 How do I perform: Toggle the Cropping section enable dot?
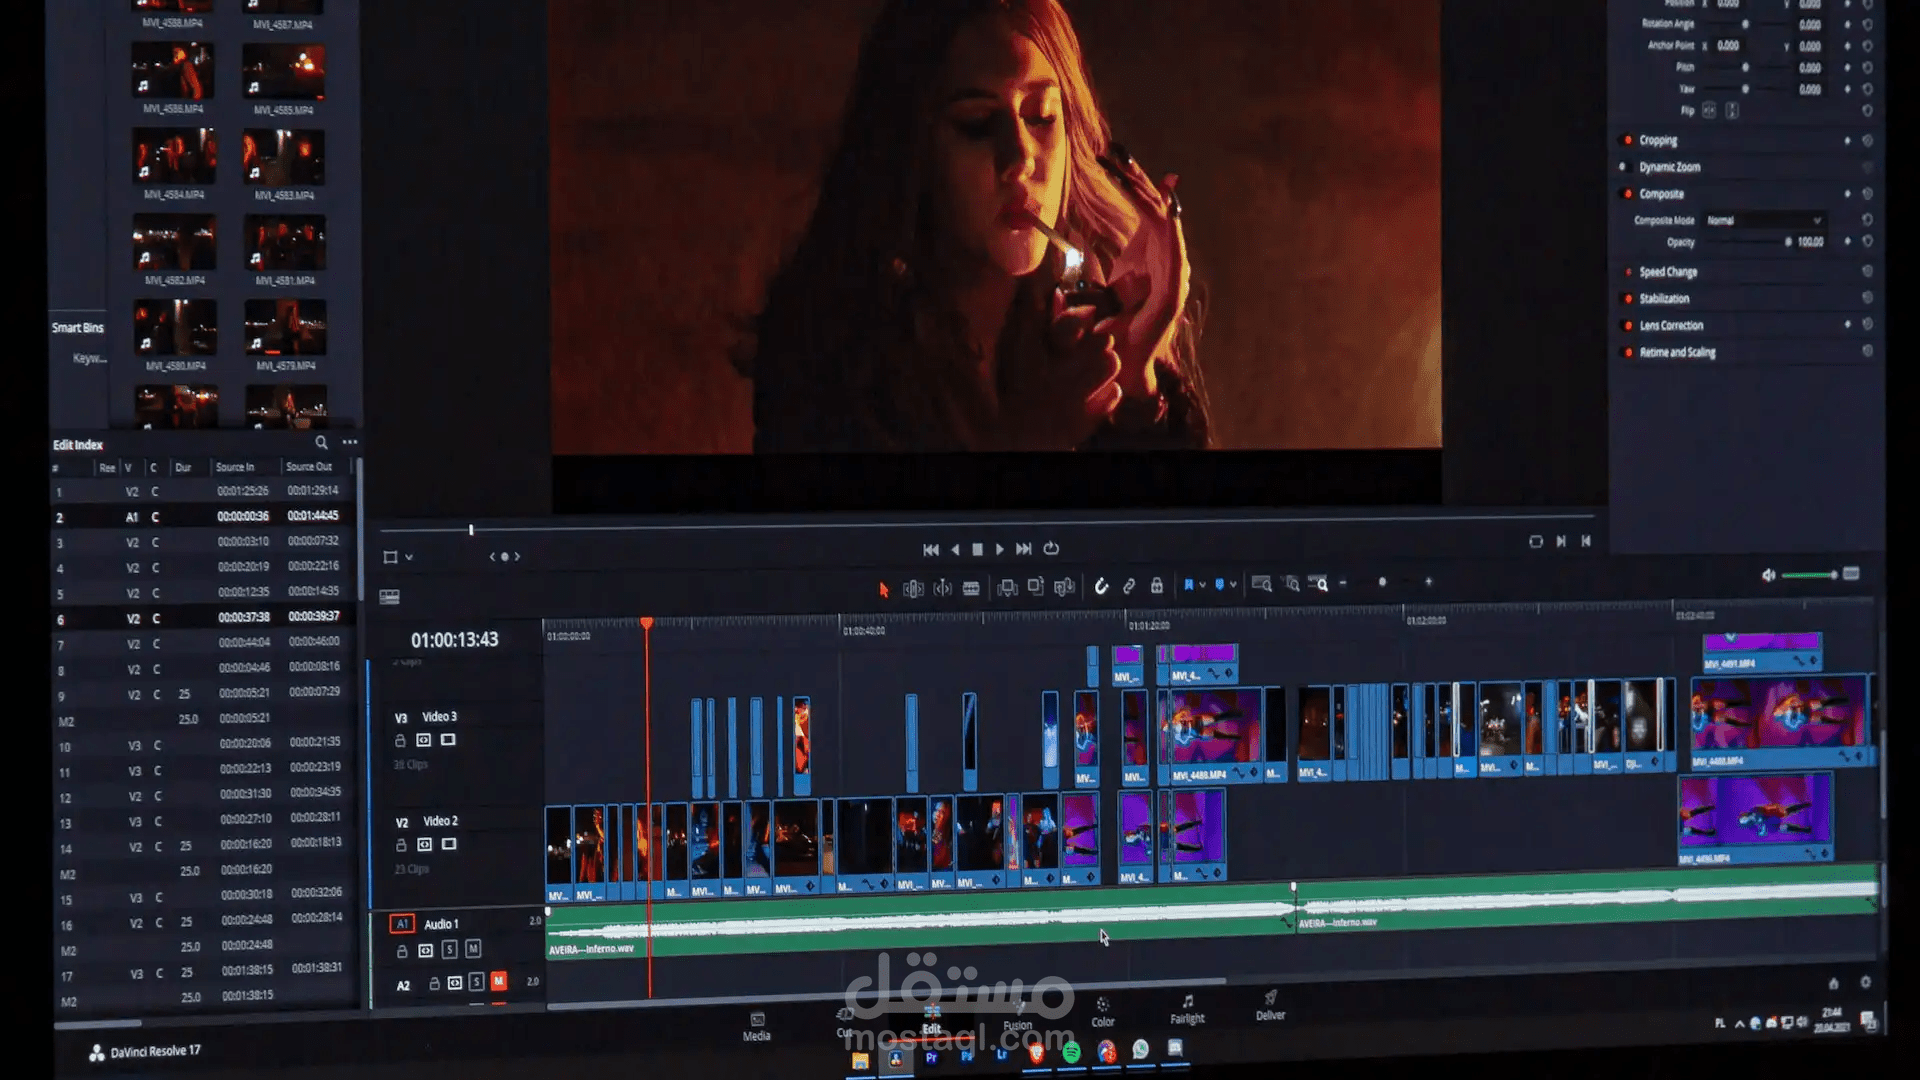[x=1628, y=140]
